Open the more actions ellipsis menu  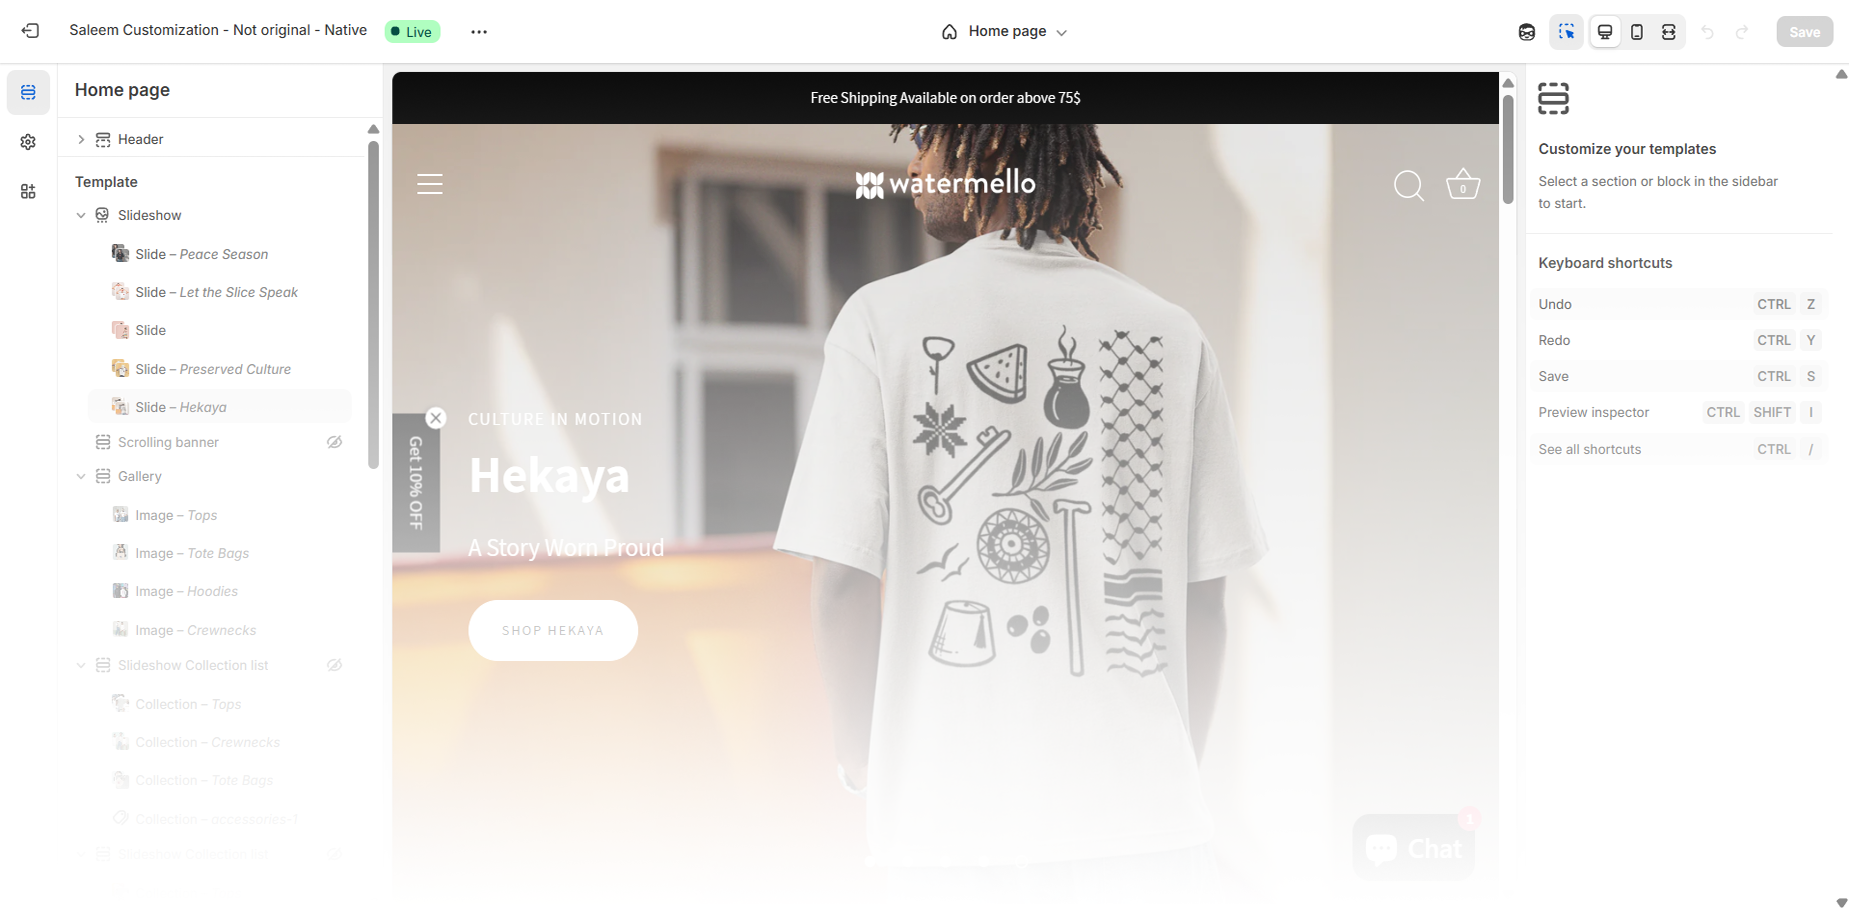(479, 32)
